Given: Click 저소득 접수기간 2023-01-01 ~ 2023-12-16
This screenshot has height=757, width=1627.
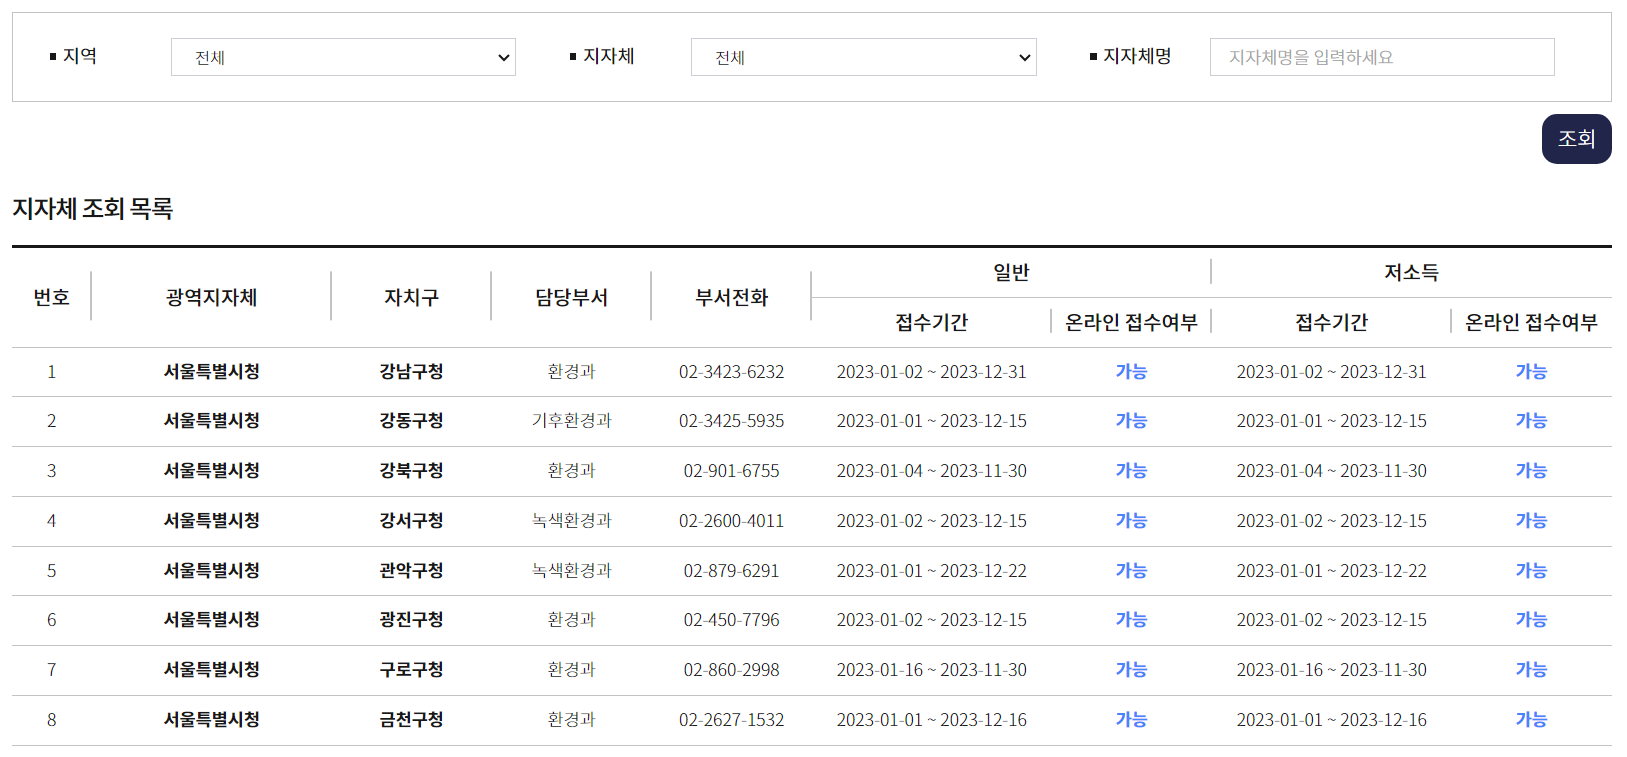Looking at the screenshot, I should 1331,720.
